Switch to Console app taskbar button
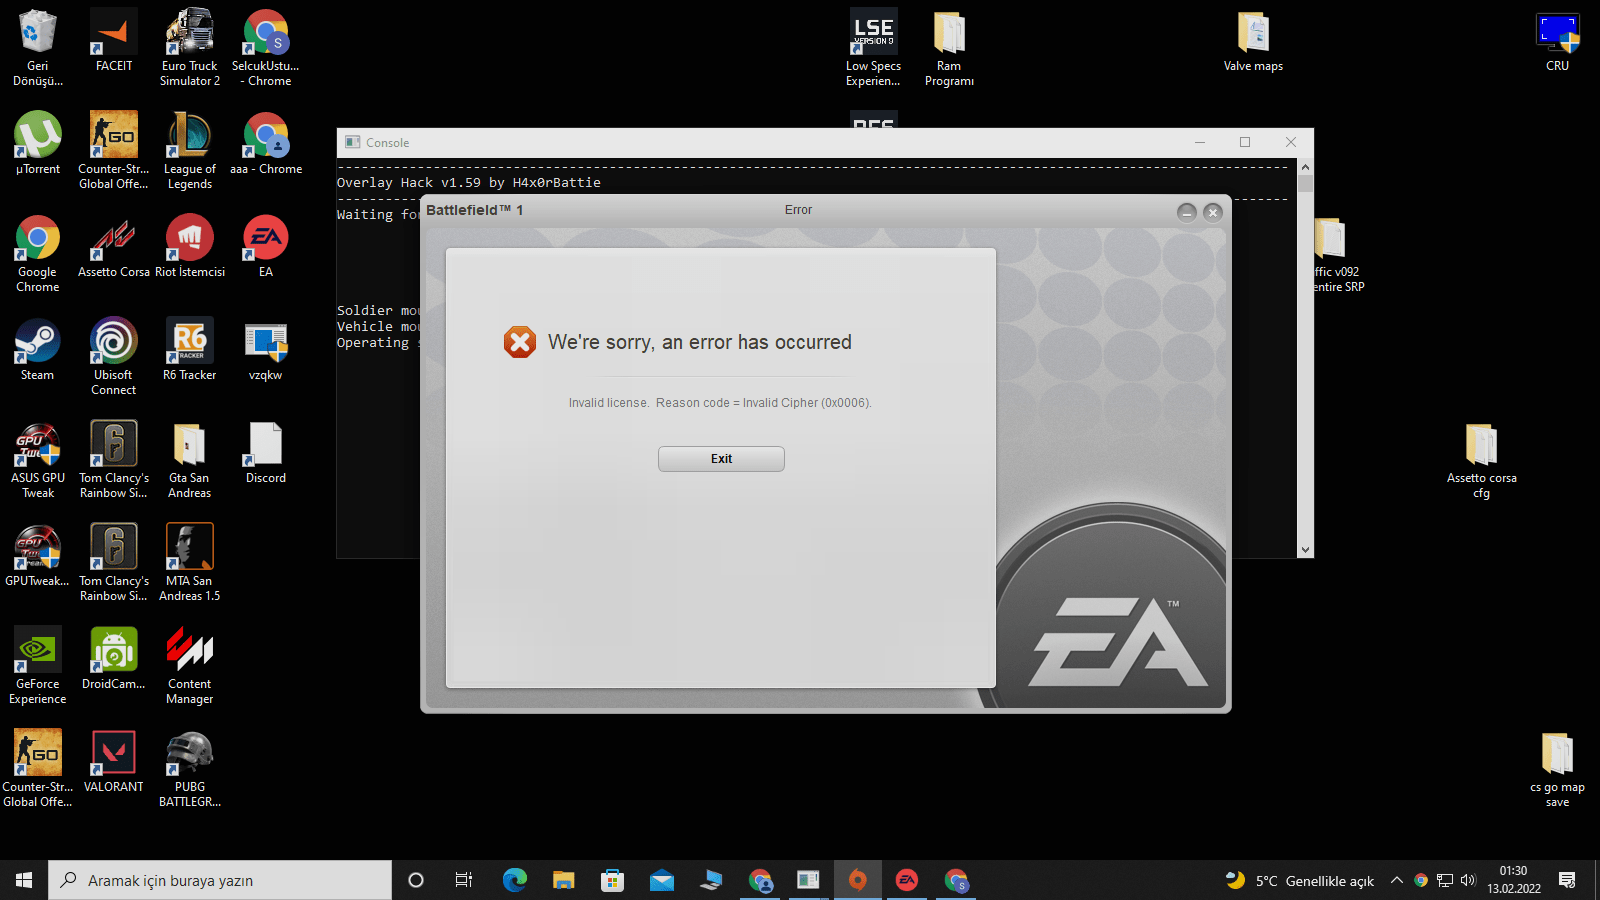The width and height of the screenshot is (1600, 900). [x=808, y=880]
